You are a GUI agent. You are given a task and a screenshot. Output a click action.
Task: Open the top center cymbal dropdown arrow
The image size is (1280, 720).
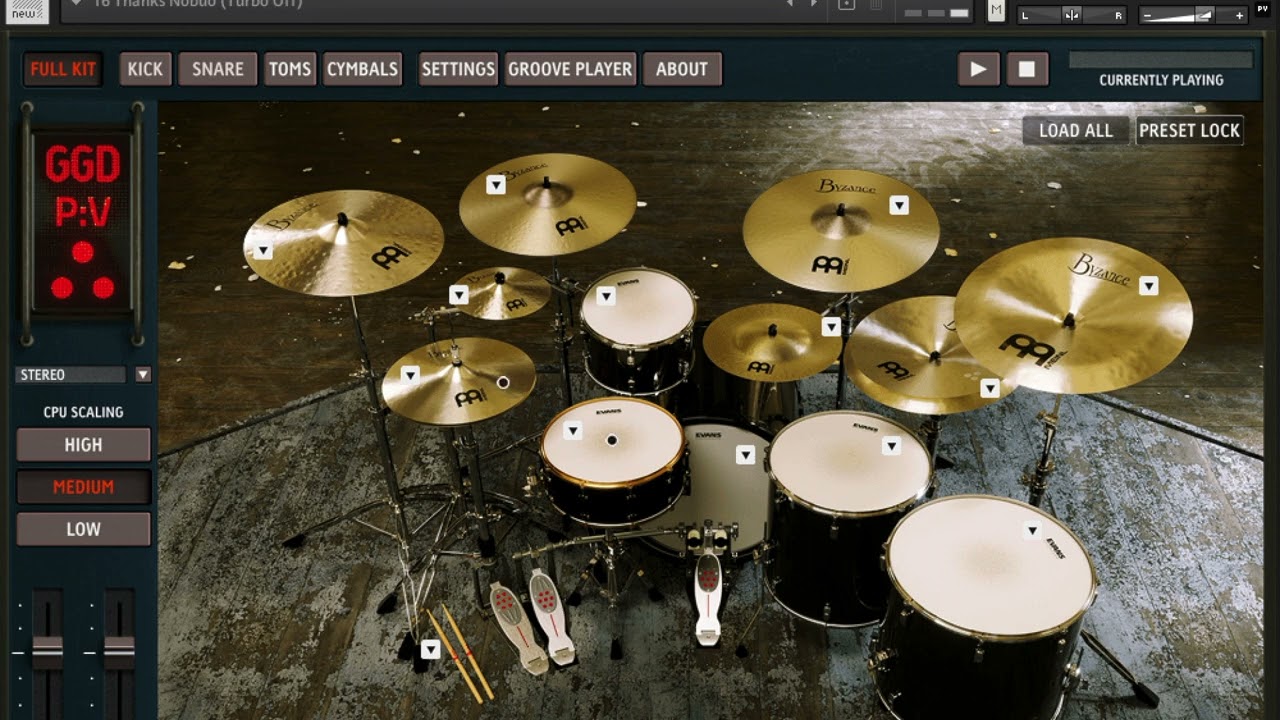coord(496,184)
